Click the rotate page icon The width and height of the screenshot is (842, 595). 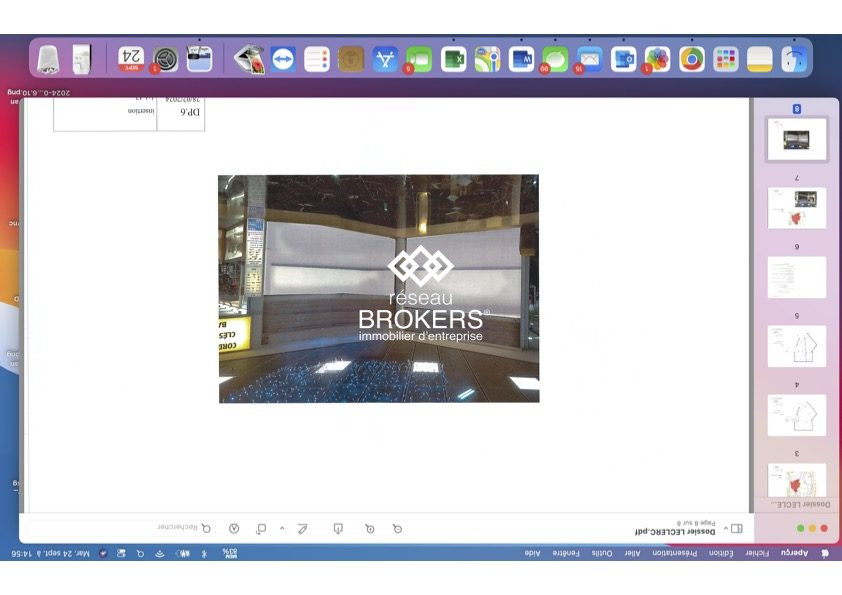pos(261,528)
